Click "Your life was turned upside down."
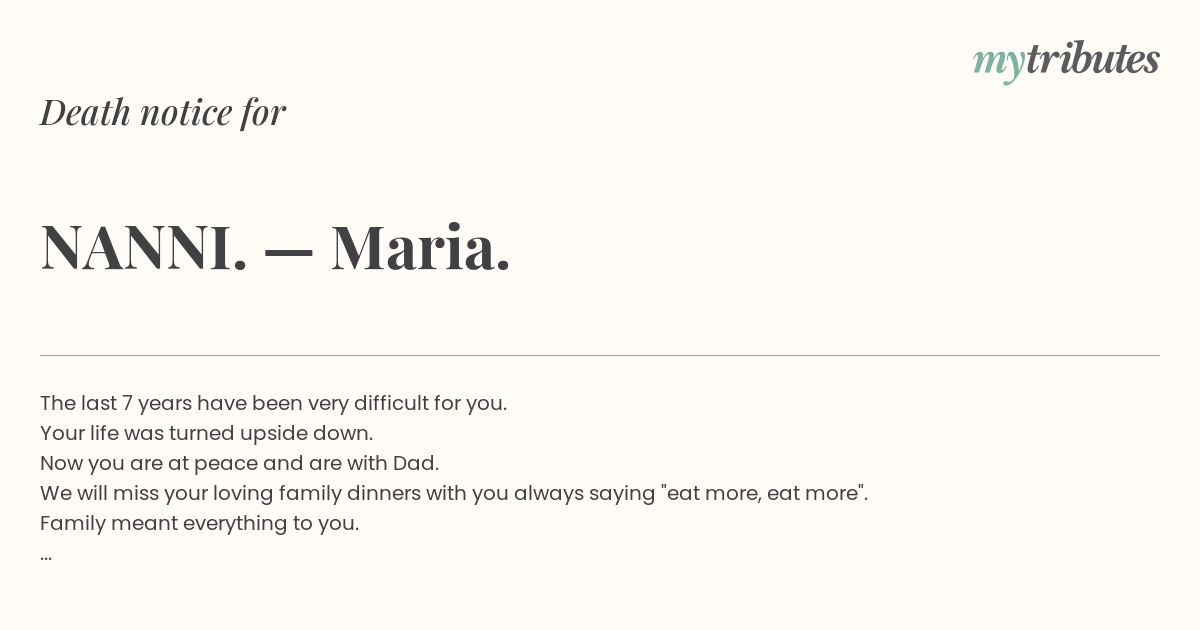This screenshot has width=1200, height=630. [207, 433]
